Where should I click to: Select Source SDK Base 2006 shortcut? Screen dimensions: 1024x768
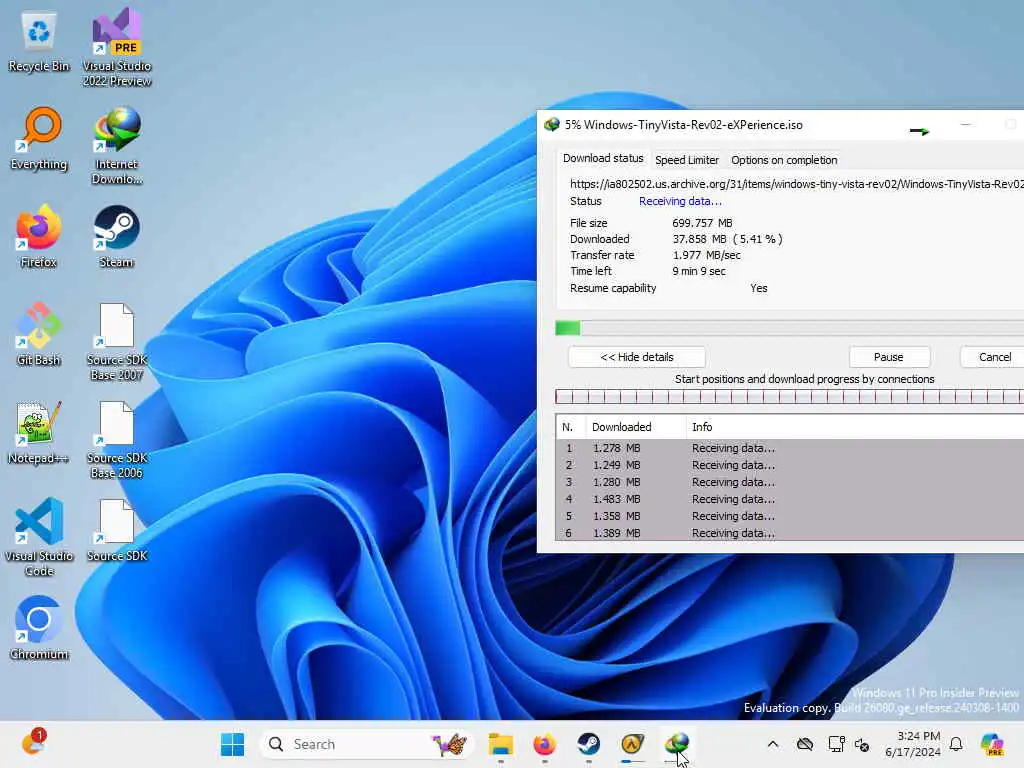117,440
